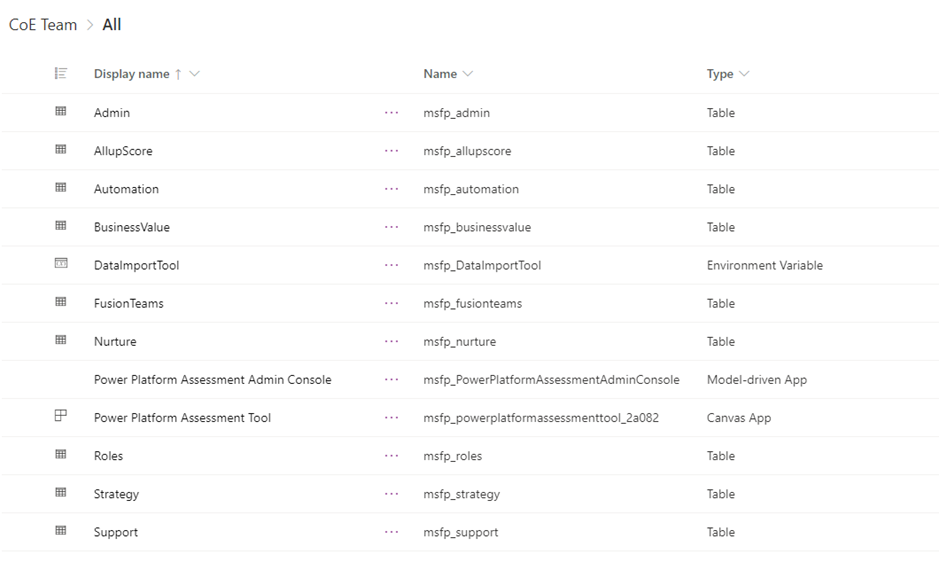
Task: Click the list selection icon in the header row
Action: click(60, 73)
